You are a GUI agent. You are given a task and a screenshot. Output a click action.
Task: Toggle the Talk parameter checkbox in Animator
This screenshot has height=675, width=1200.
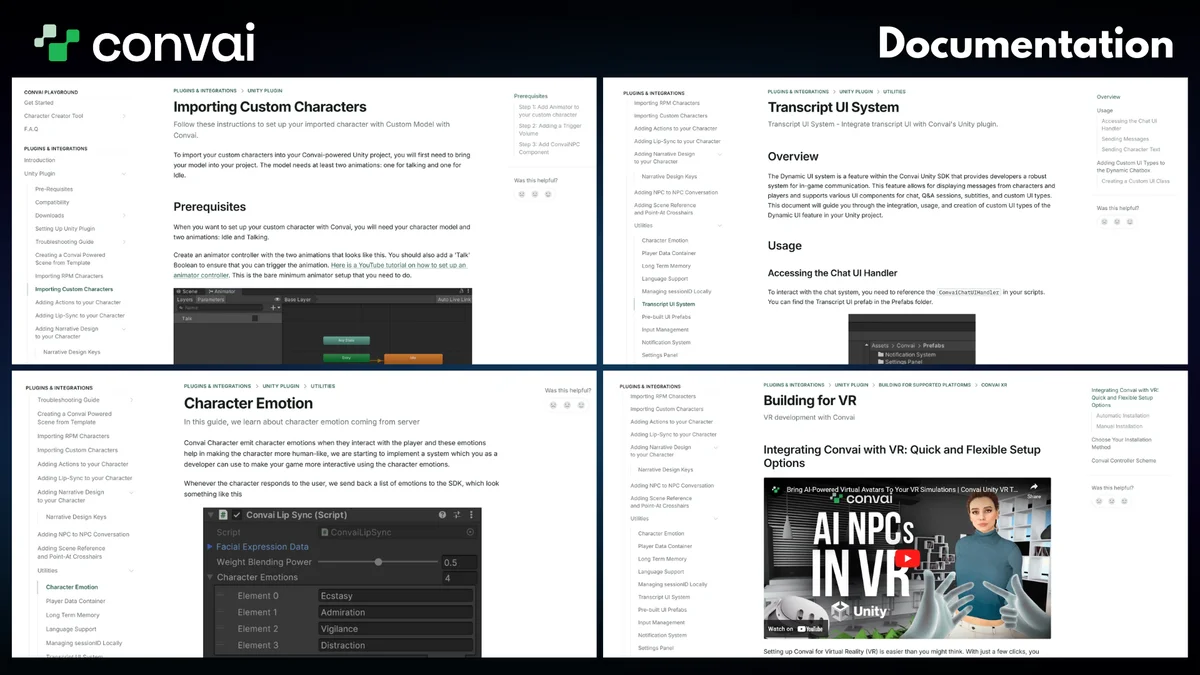click(x=255, y=318)
